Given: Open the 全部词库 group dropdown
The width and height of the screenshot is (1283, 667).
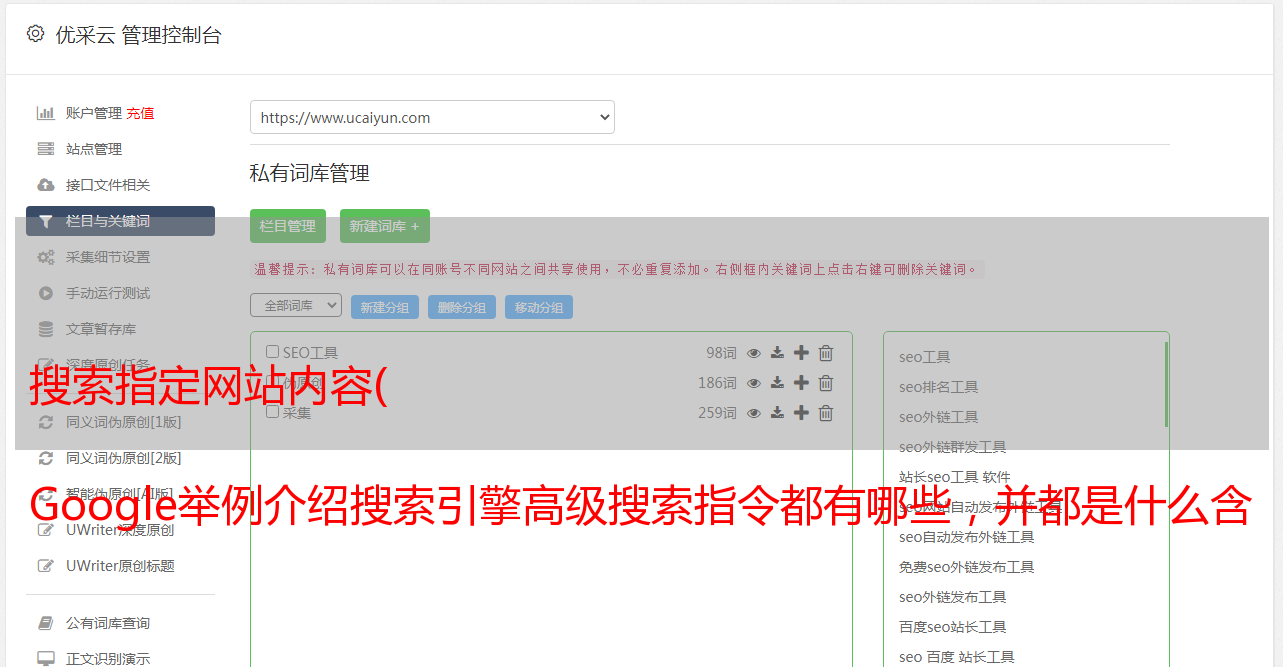Looking at the screenshot, I should [x=296, y=305].
